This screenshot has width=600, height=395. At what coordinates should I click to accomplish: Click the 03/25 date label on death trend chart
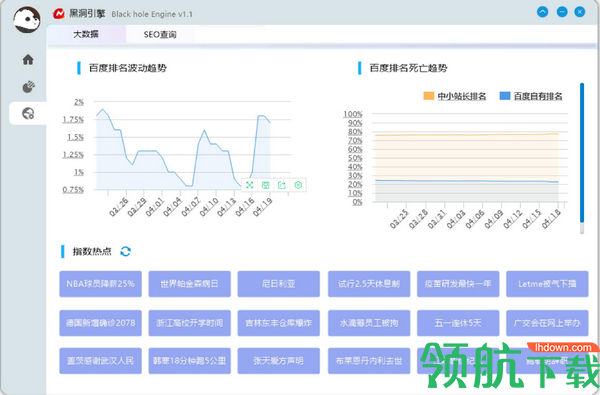coord(399,219)
